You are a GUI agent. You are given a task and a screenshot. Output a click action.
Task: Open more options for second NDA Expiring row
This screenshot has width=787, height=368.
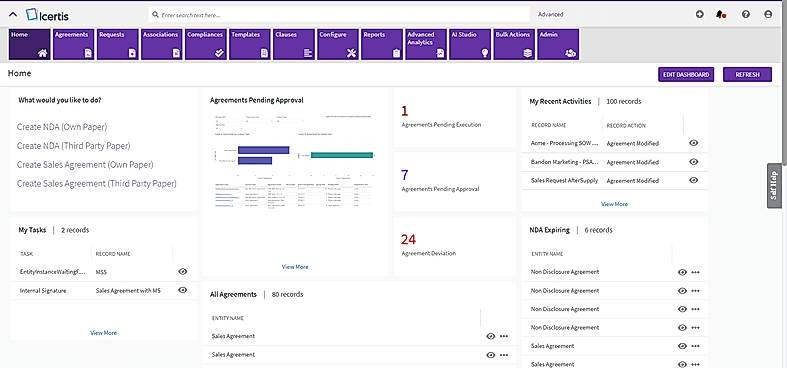695,291
